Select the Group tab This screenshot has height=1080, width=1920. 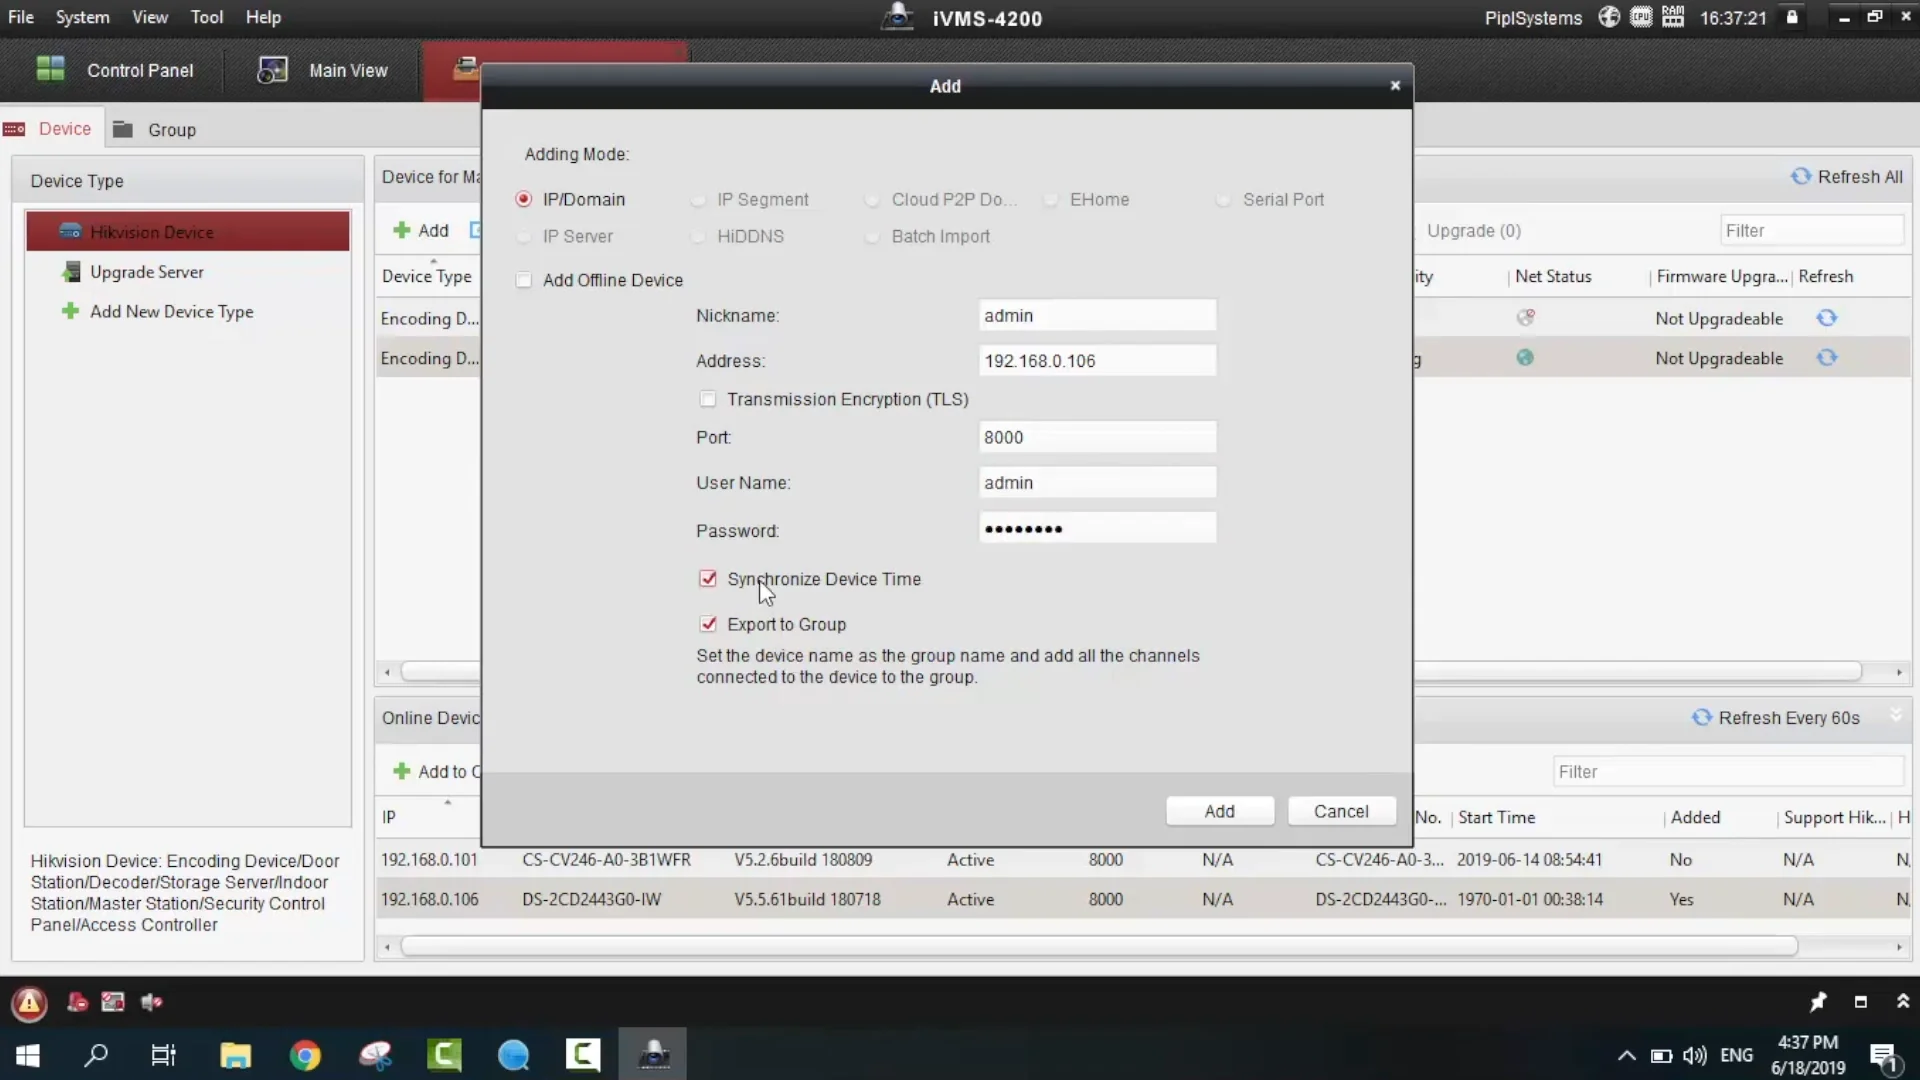155,129
